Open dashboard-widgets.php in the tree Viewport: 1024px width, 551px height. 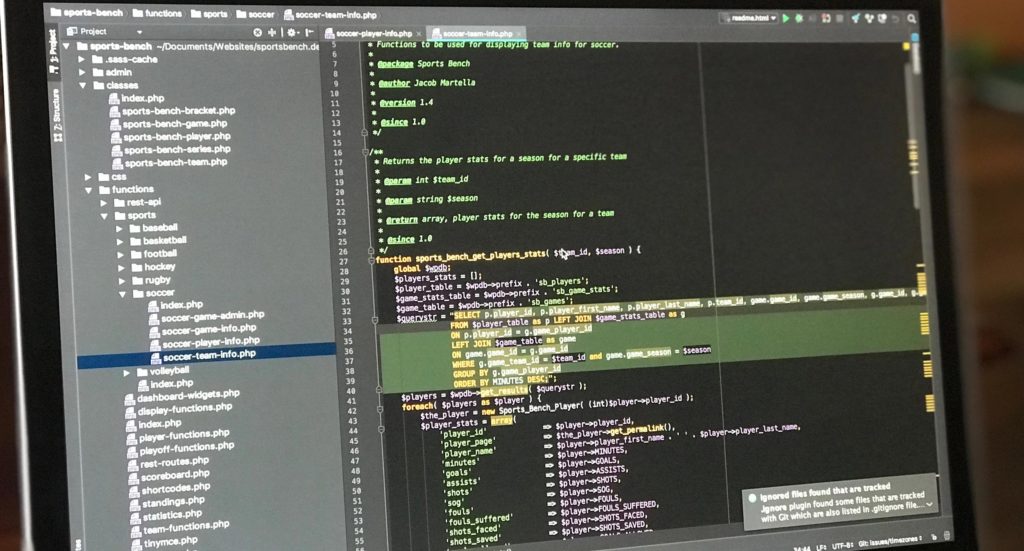point(182,396)
